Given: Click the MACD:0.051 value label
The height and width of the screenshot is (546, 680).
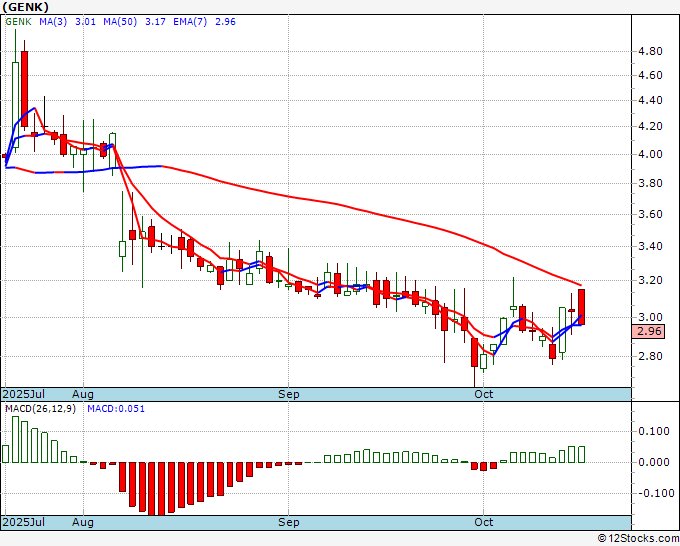Looking at the screenshot, I should pos(116,409).
